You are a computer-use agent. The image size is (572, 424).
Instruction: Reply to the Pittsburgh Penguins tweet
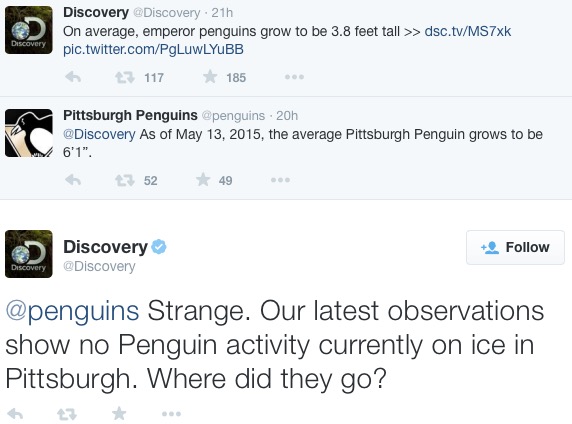(73, 180)
